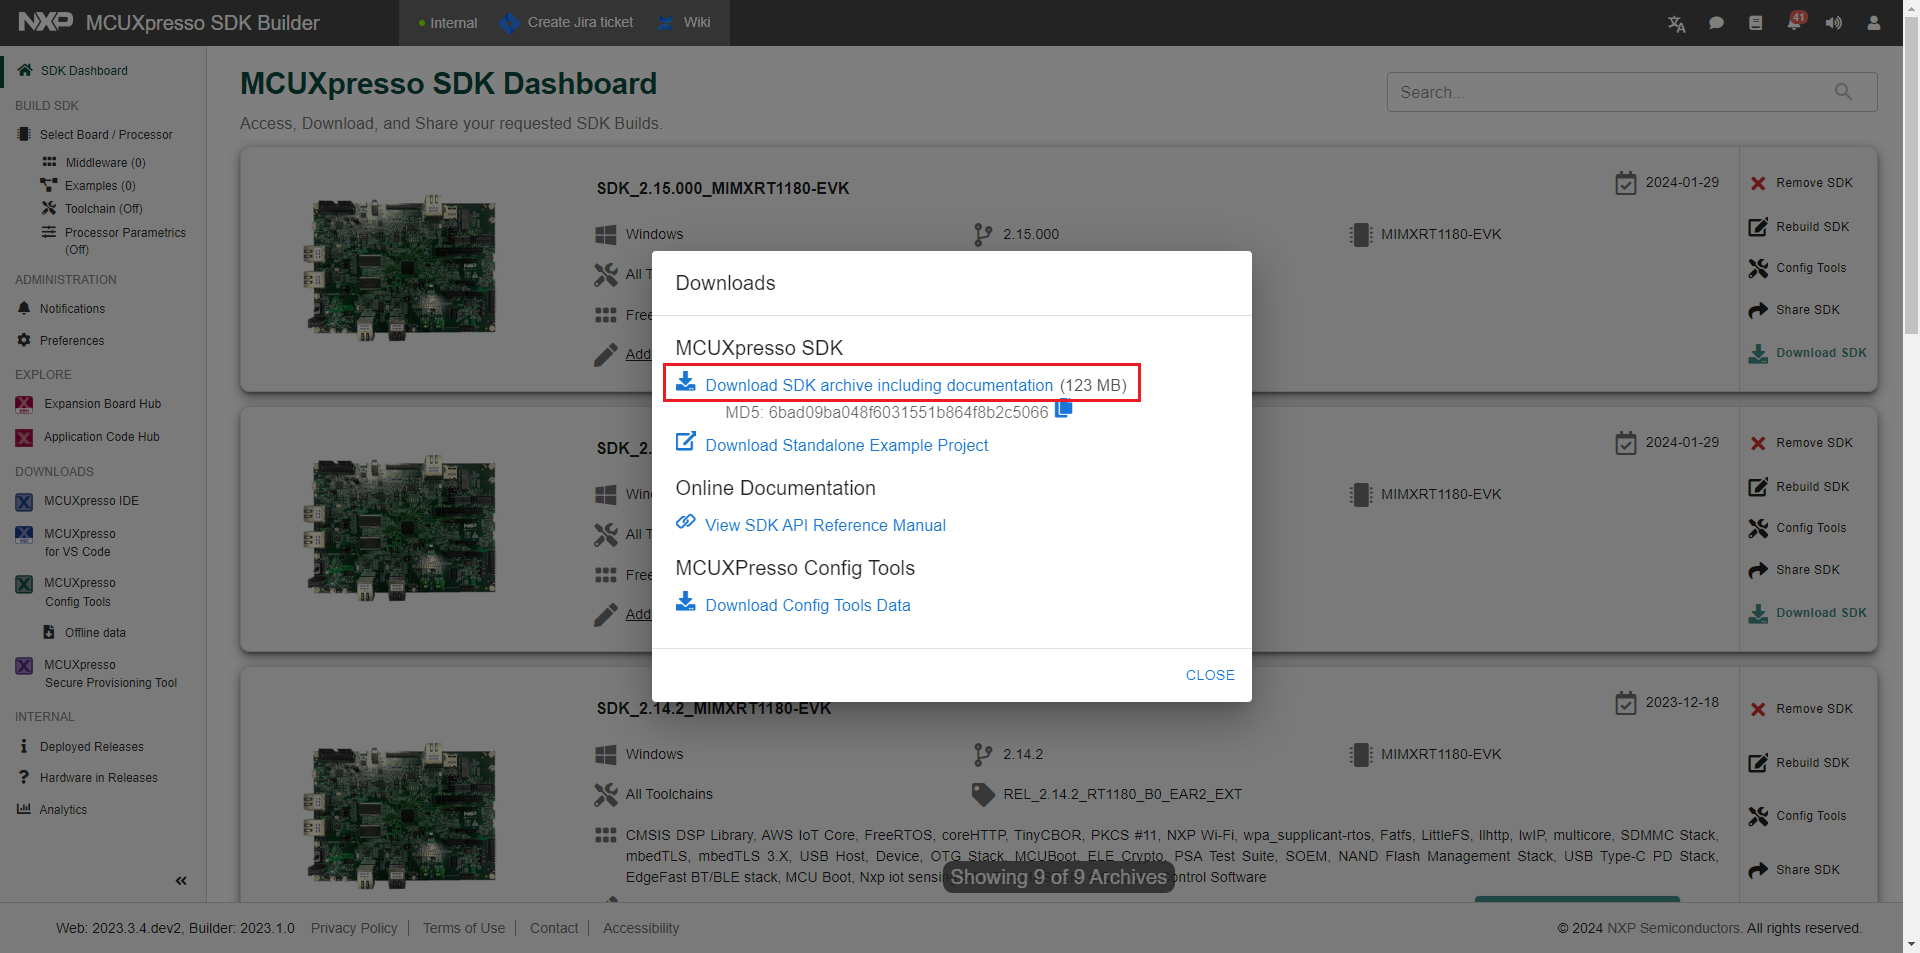Go to Preferences in sidebar

click(71, 341)
